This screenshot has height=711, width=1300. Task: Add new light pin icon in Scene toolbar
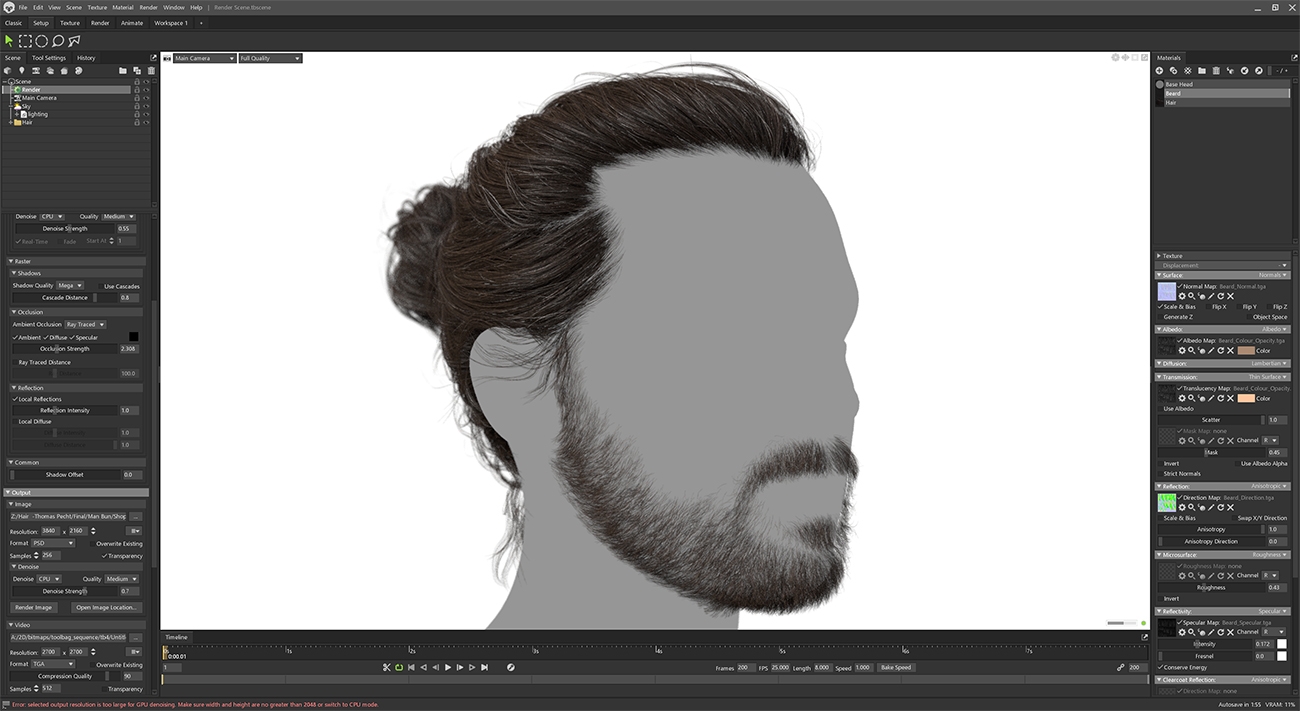(x=22, y=71)
